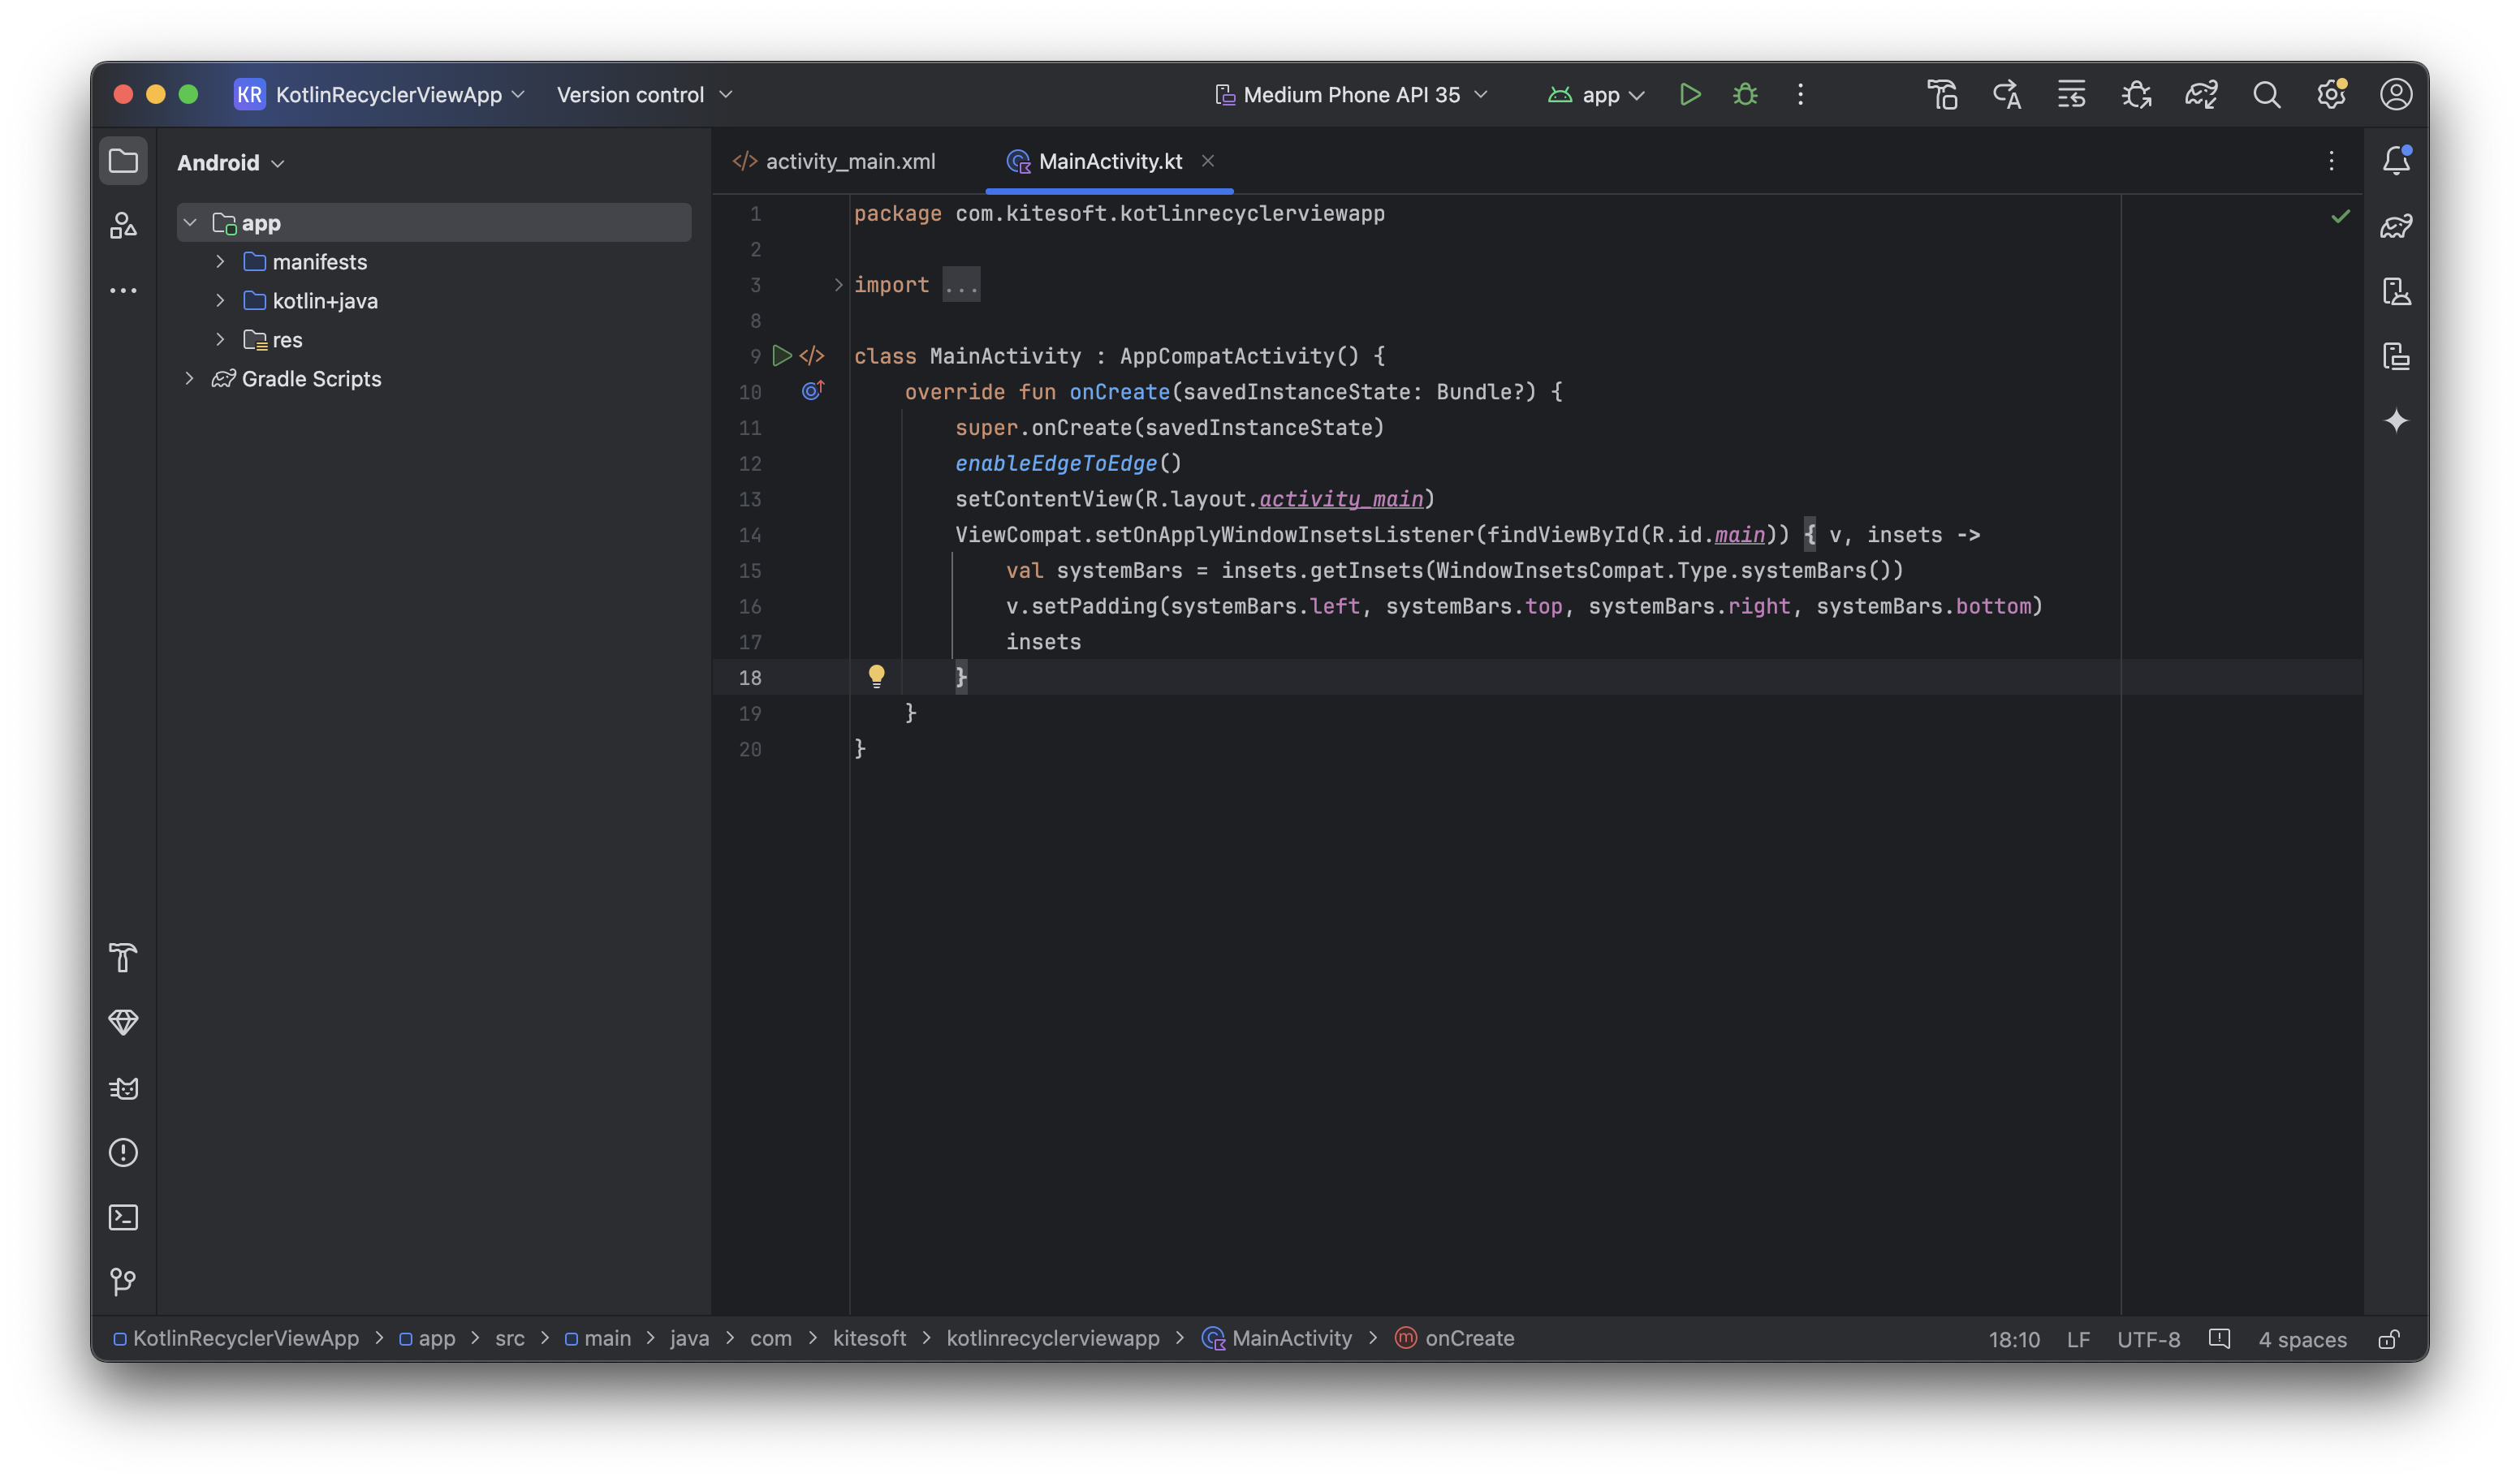Viewport: 2520px width, 1482px height.
Task: Start debugging with the bug icon
Action: [x=1745, y=95]
